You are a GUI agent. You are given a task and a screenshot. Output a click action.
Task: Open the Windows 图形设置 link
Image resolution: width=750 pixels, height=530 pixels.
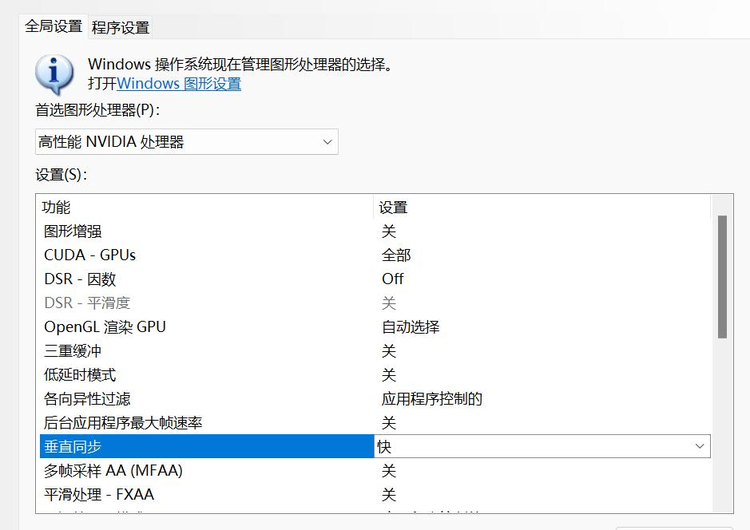click(179, 84)
